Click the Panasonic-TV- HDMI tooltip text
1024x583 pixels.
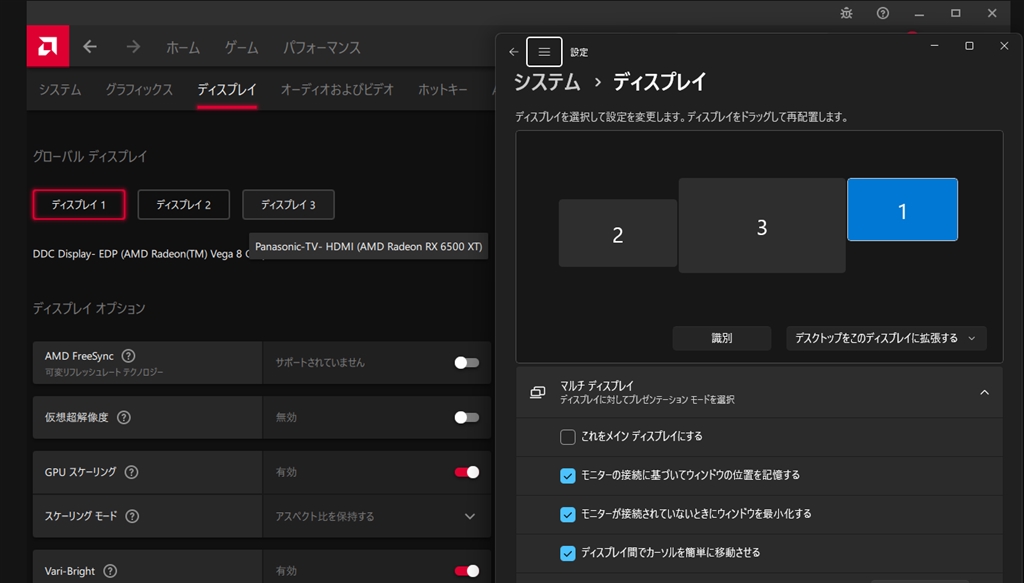tap(368, 247)
